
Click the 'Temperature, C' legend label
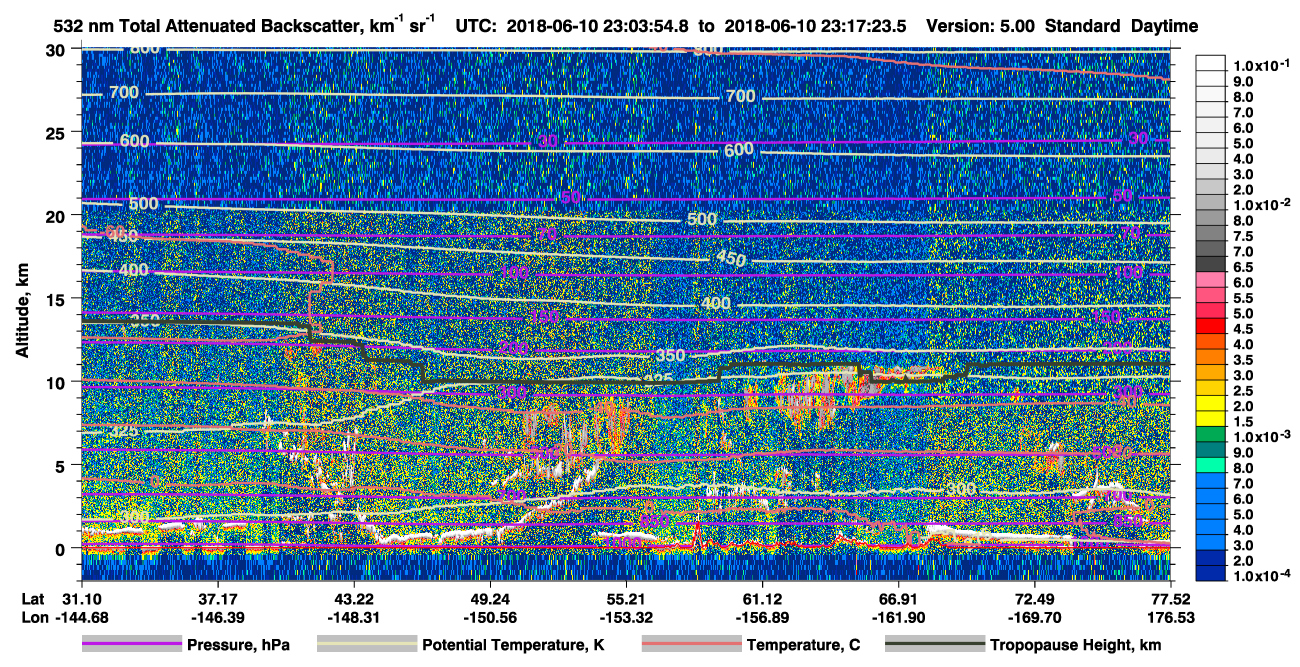point(803,645)
